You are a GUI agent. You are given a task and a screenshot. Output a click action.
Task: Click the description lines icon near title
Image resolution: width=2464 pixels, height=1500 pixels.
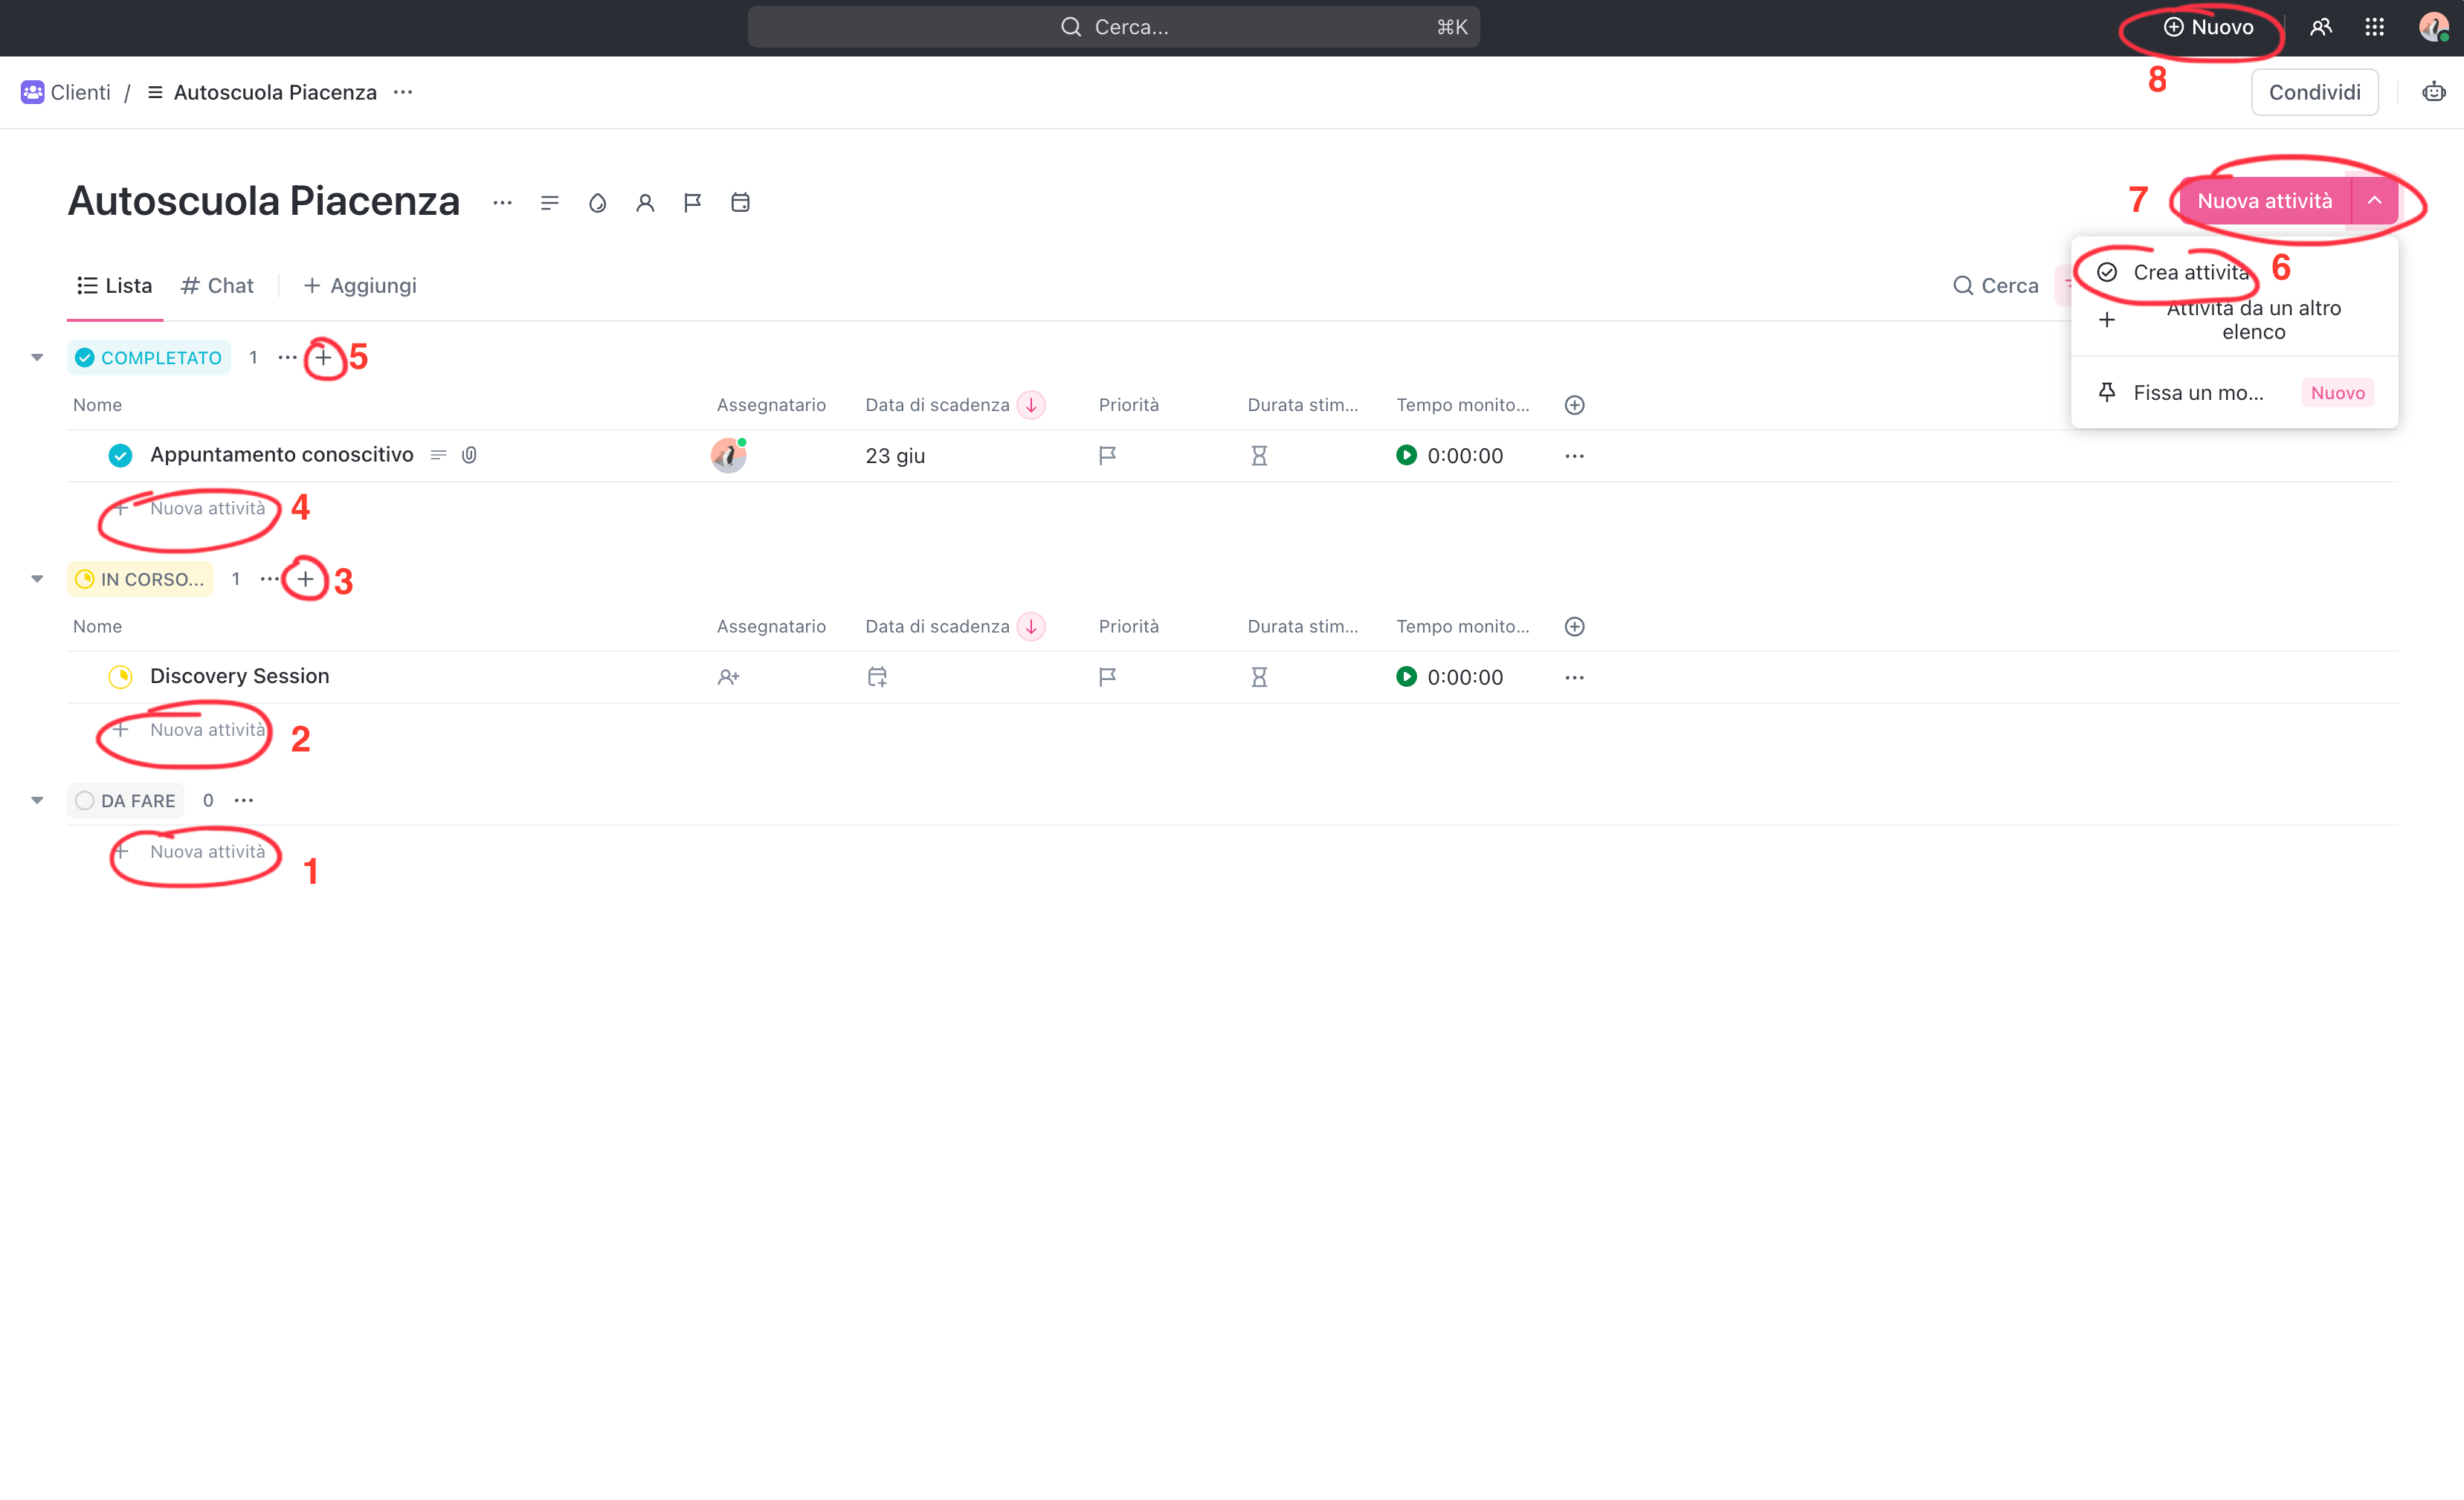click(549, 203)
